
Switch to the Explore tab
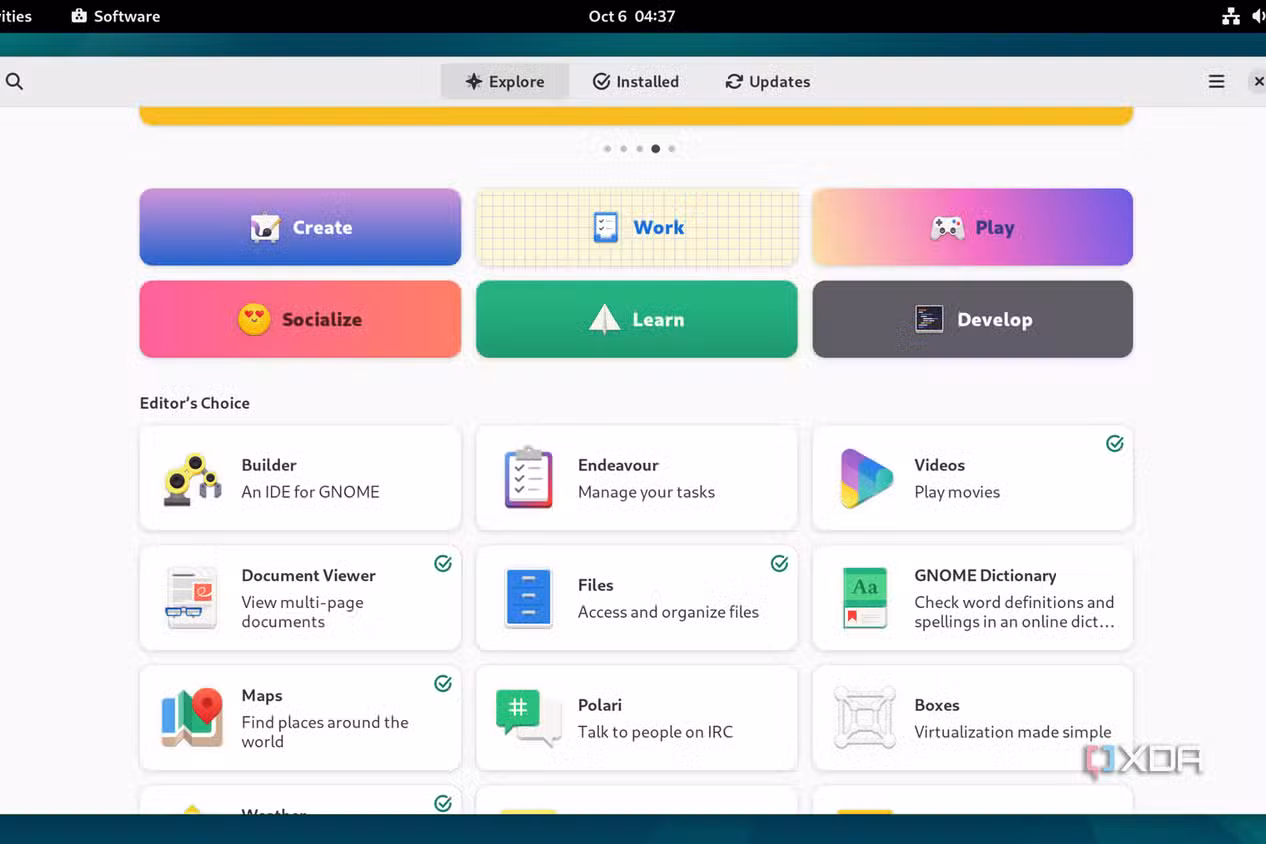[505, 82]
